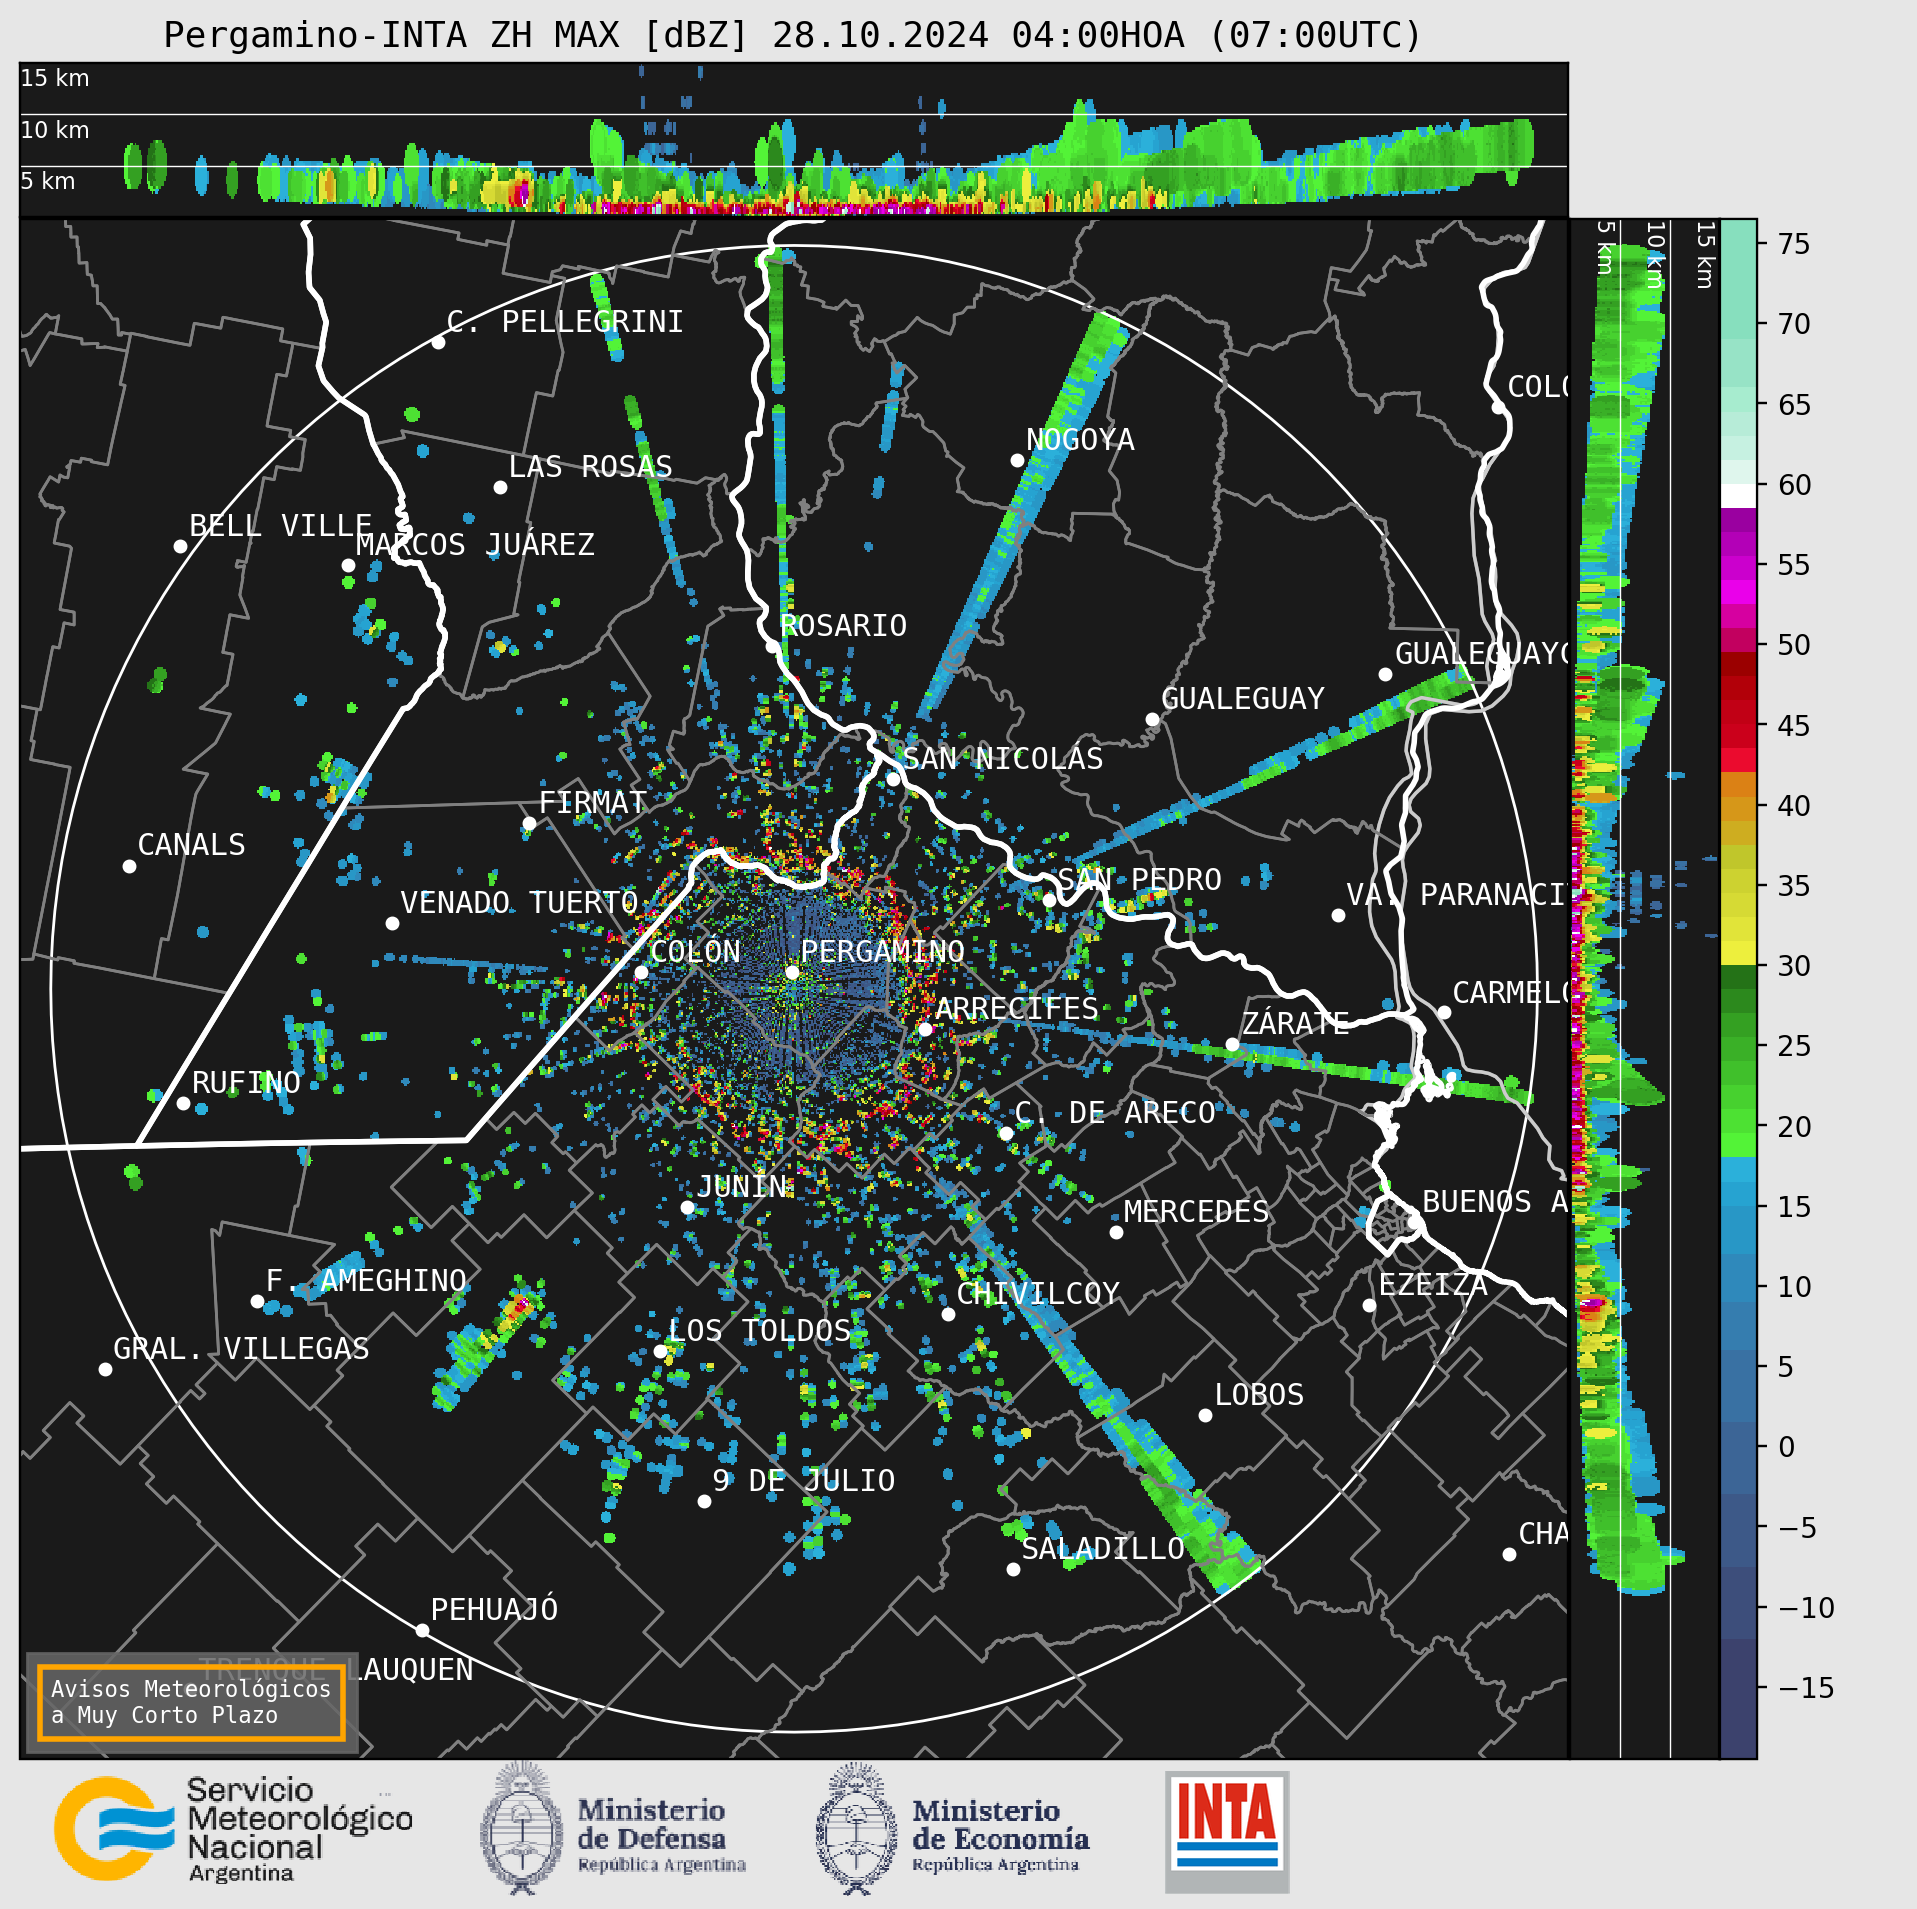Click the GUALEGUAY city label
1917x1909 pixels.
(x=1243, y=699)
